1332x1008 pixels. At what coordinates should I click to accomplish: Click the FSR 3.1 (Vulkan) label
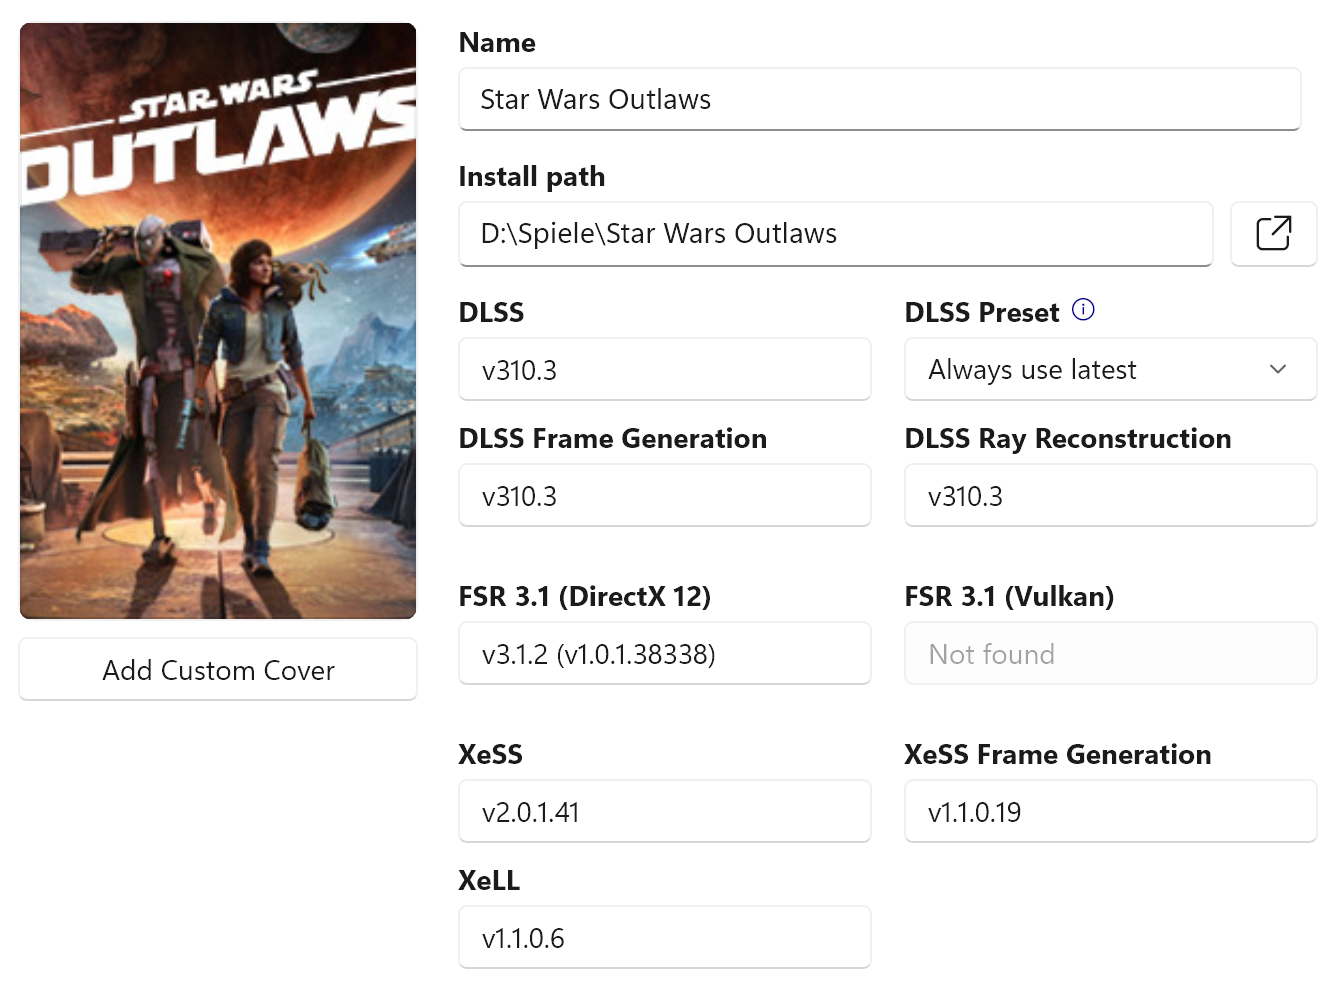pyautogui.click(x=1009, y=597)
